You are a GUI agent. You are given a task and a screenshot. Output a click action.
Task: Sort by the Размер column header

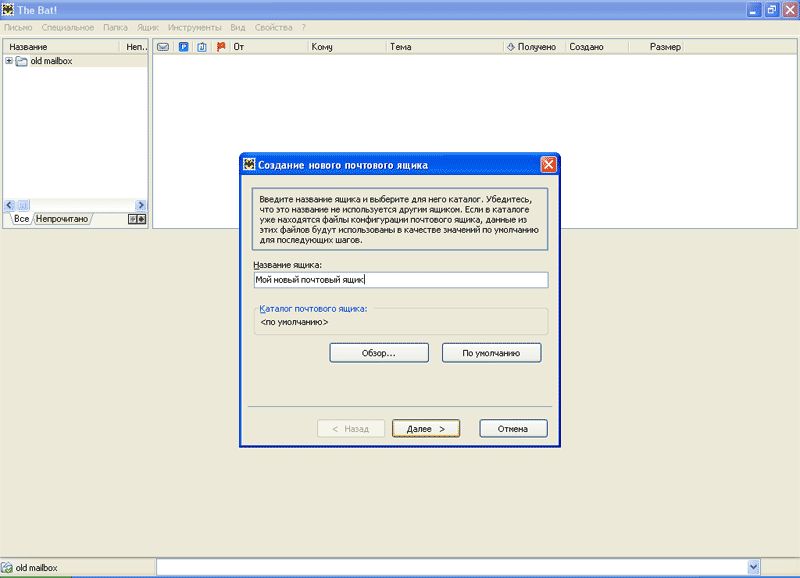(656, 47)
